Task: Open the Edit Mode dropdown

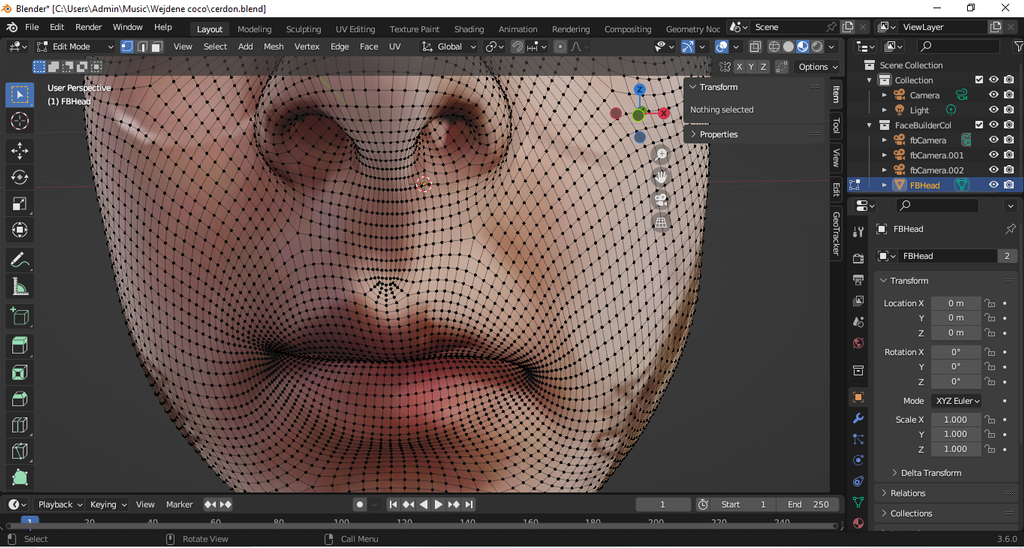Action: pyautogui.click(x=76, y=46)
